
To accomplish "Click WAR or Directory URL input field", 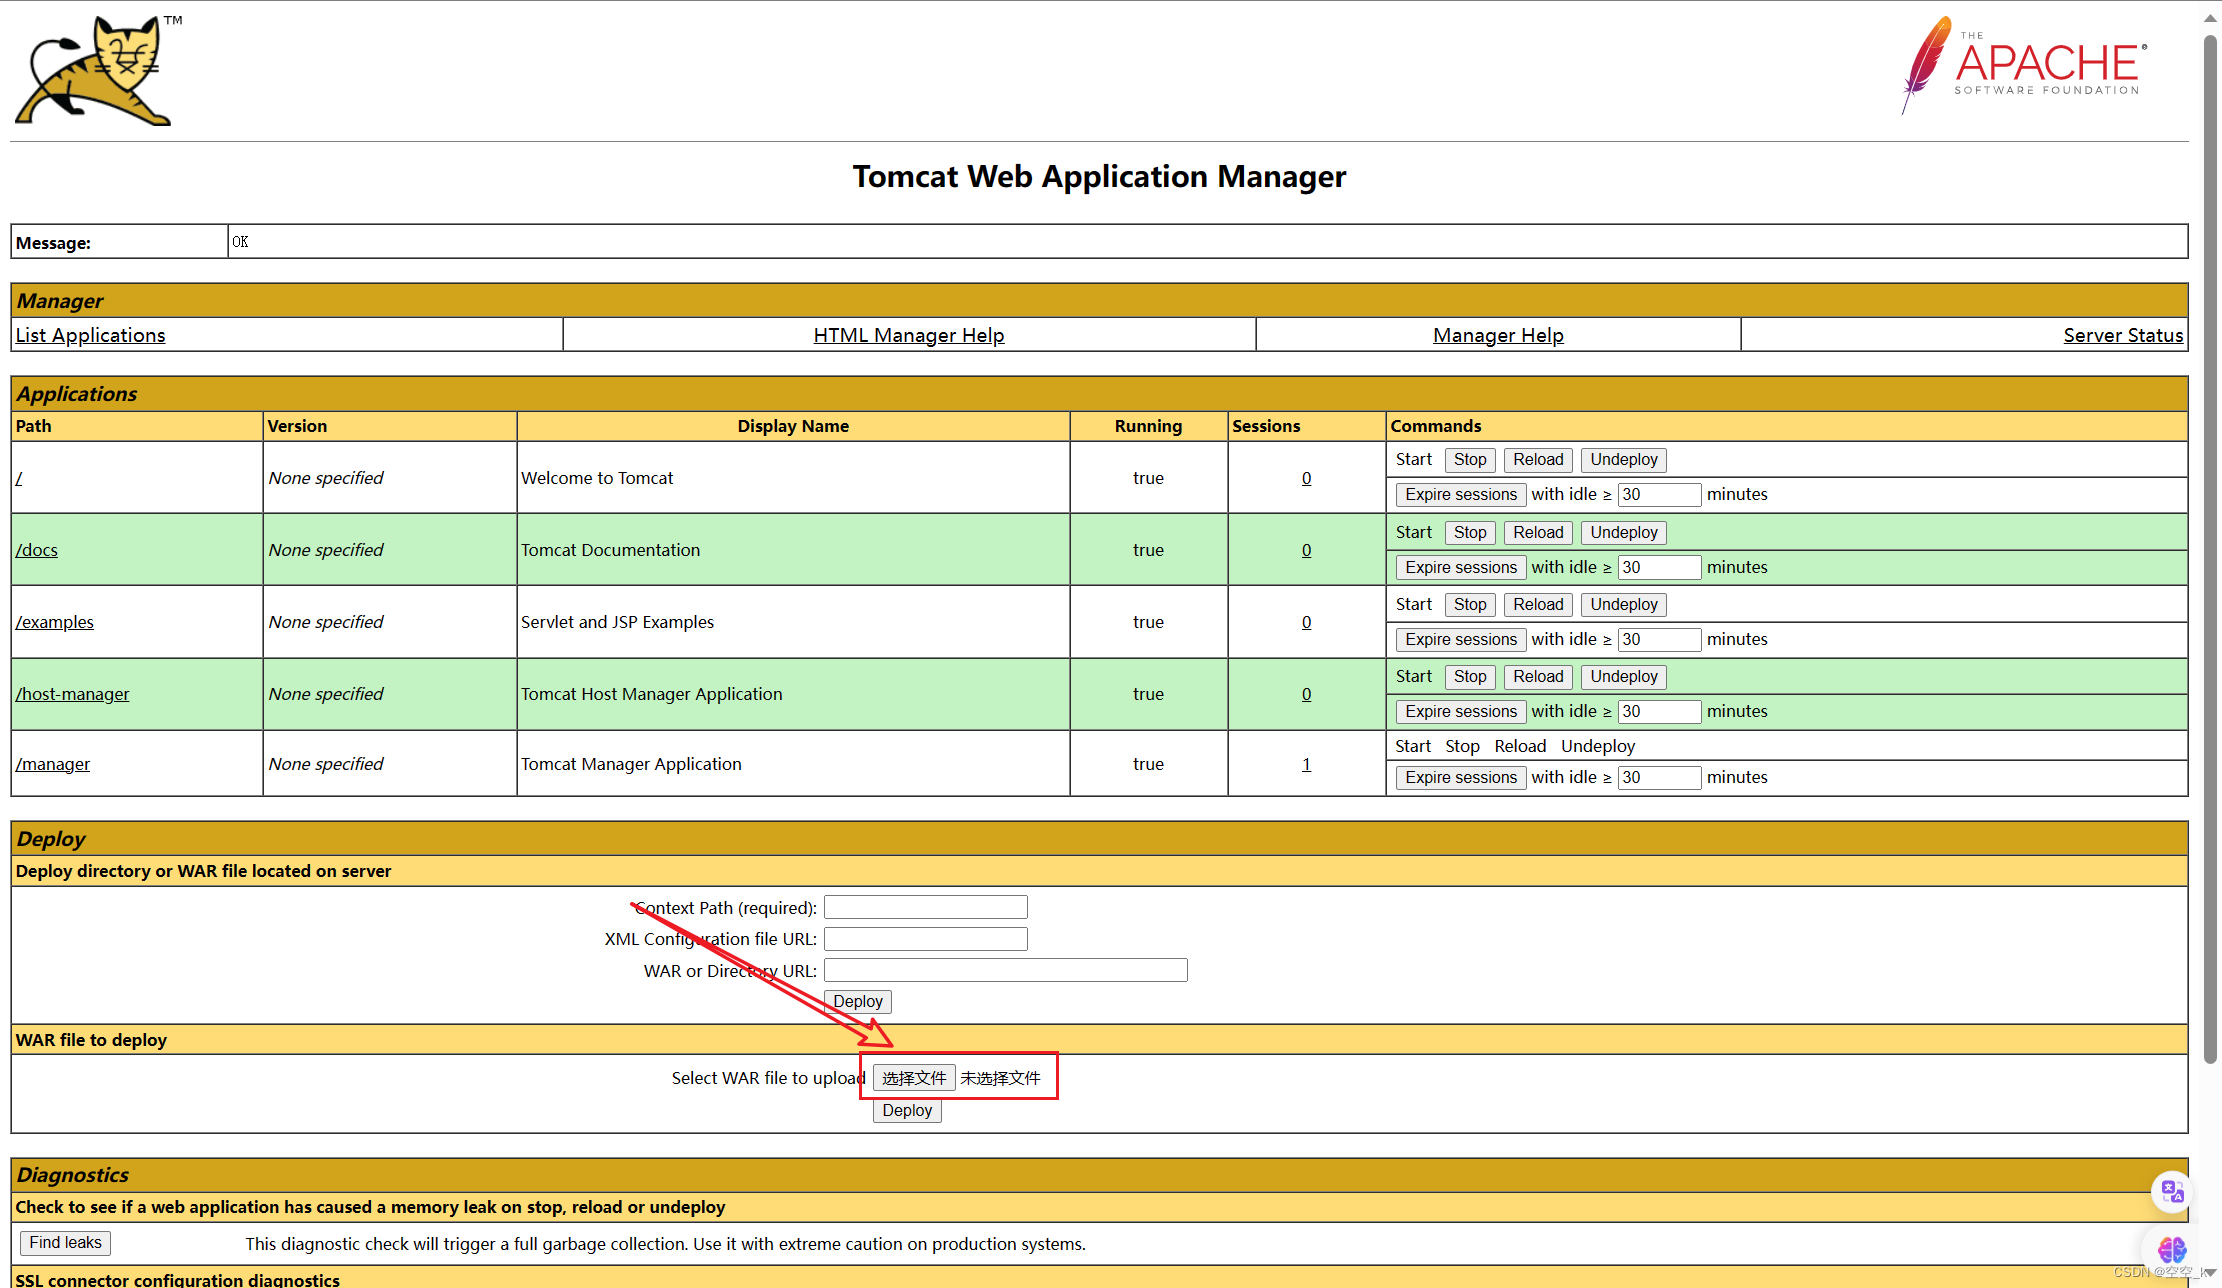I will (1007, 969).
